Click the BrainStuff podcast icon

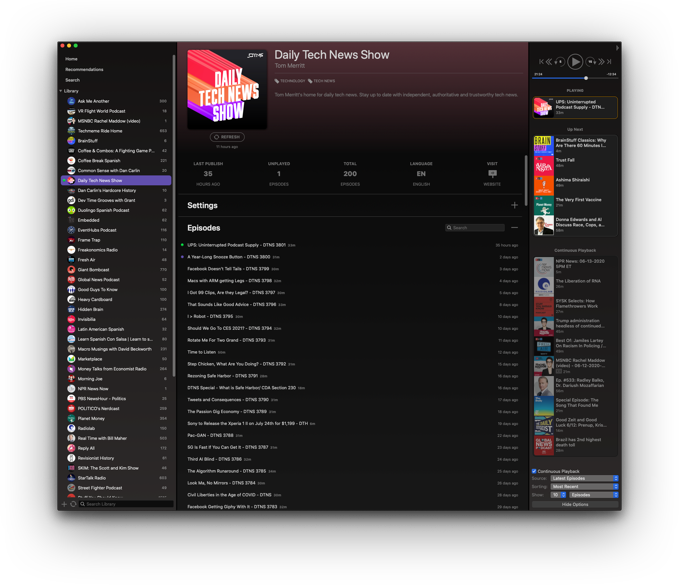pyautogui.click(x=71, y=141)
